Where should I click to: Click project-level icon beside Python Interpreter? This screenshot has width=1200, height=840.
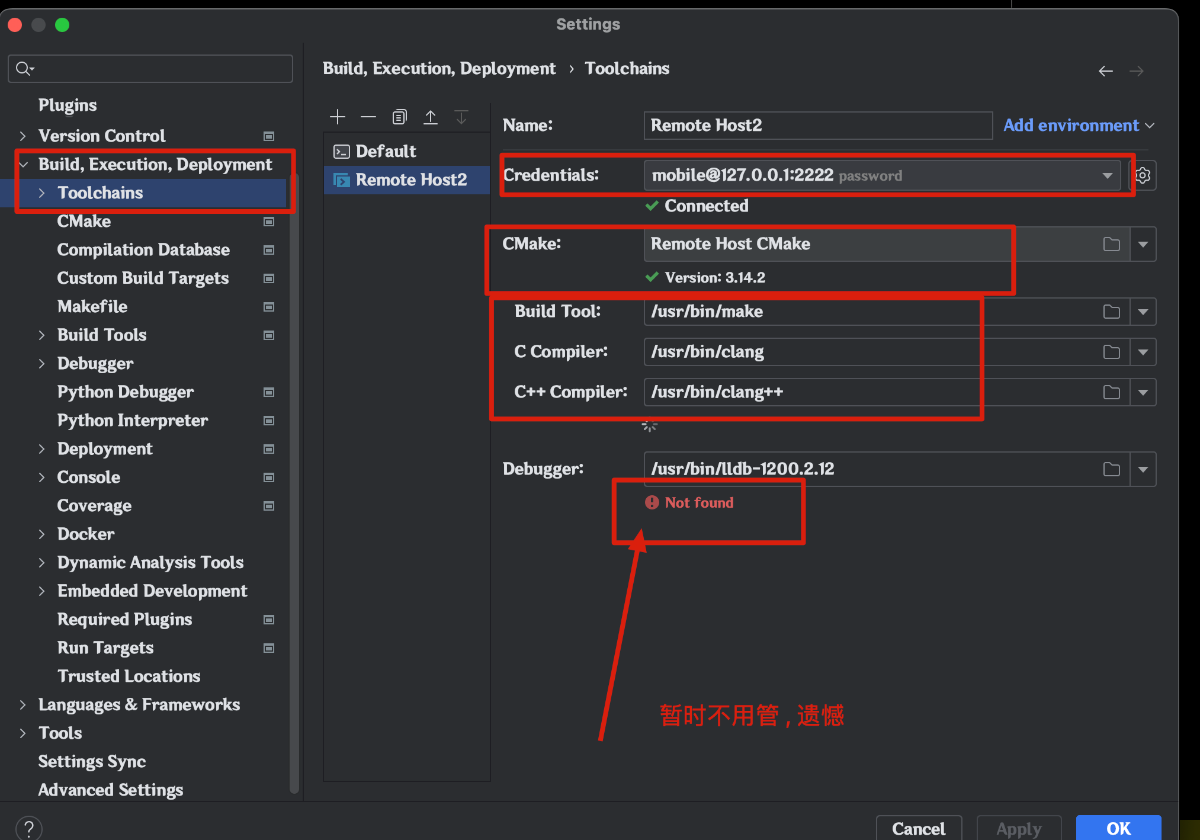[x=269, y=421]
